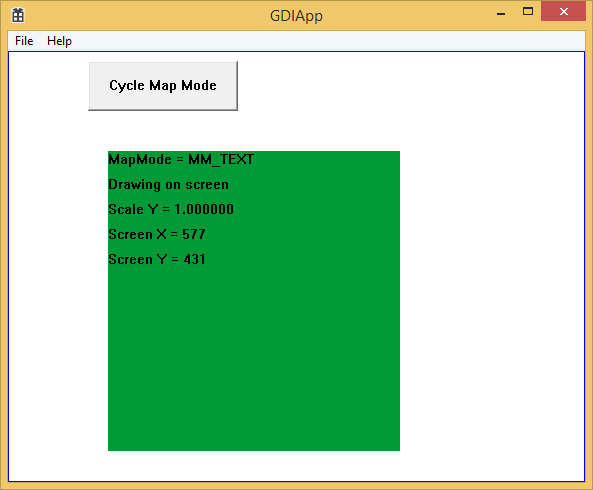Image resolution: width=593 pixels, height=490 pixels.
Task: Click the empty lower area of green rectangle
Action: click(254, 359)
